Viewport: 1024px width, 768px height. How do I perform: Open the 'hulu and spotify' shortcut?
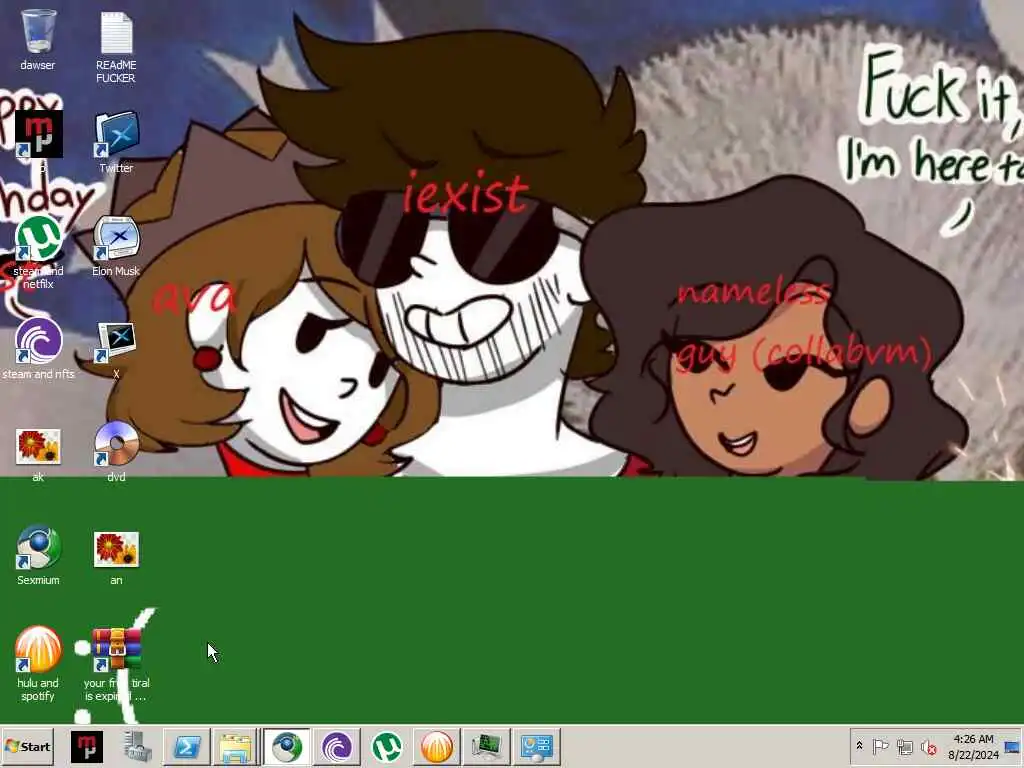(38, 663)
